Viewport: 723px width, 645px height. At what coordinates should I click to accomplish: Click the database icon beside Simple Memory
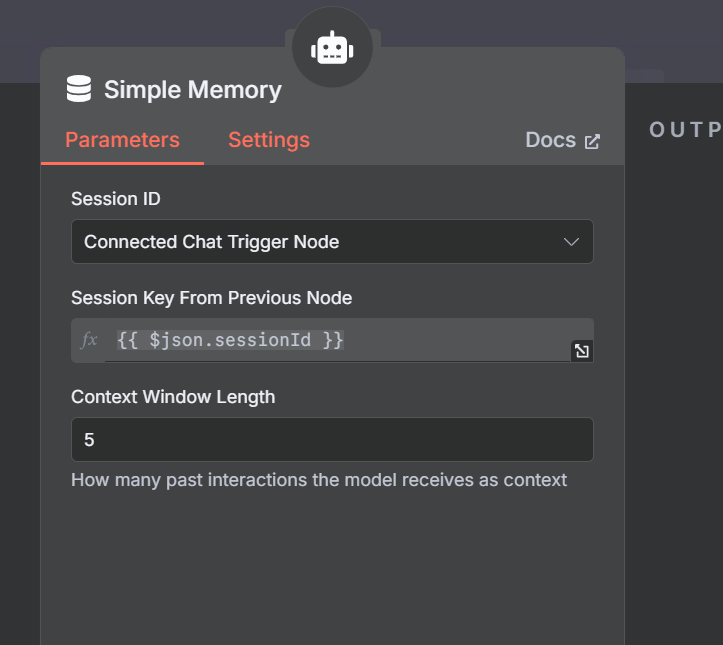(79, 90)
